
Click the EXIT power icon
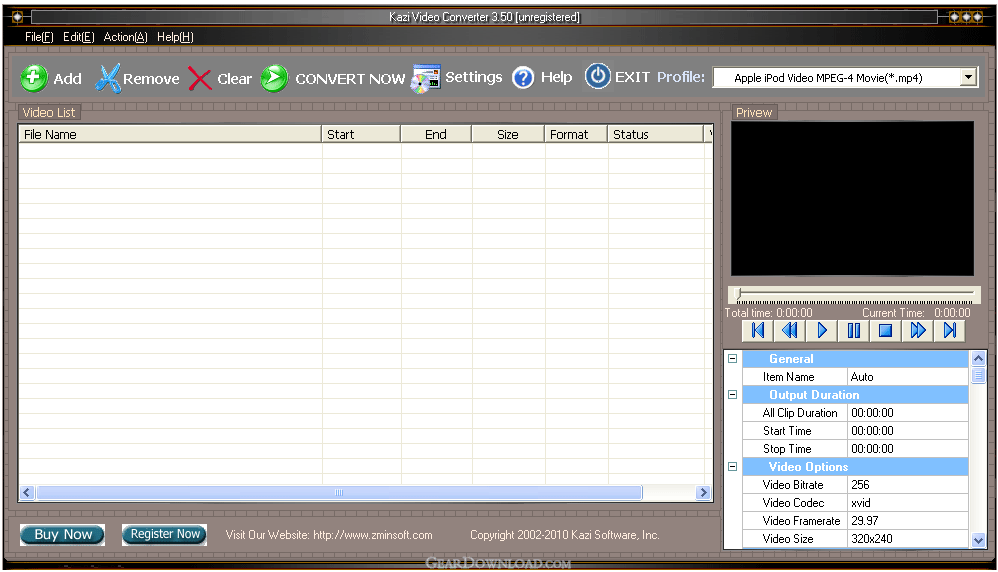point(598,76)
